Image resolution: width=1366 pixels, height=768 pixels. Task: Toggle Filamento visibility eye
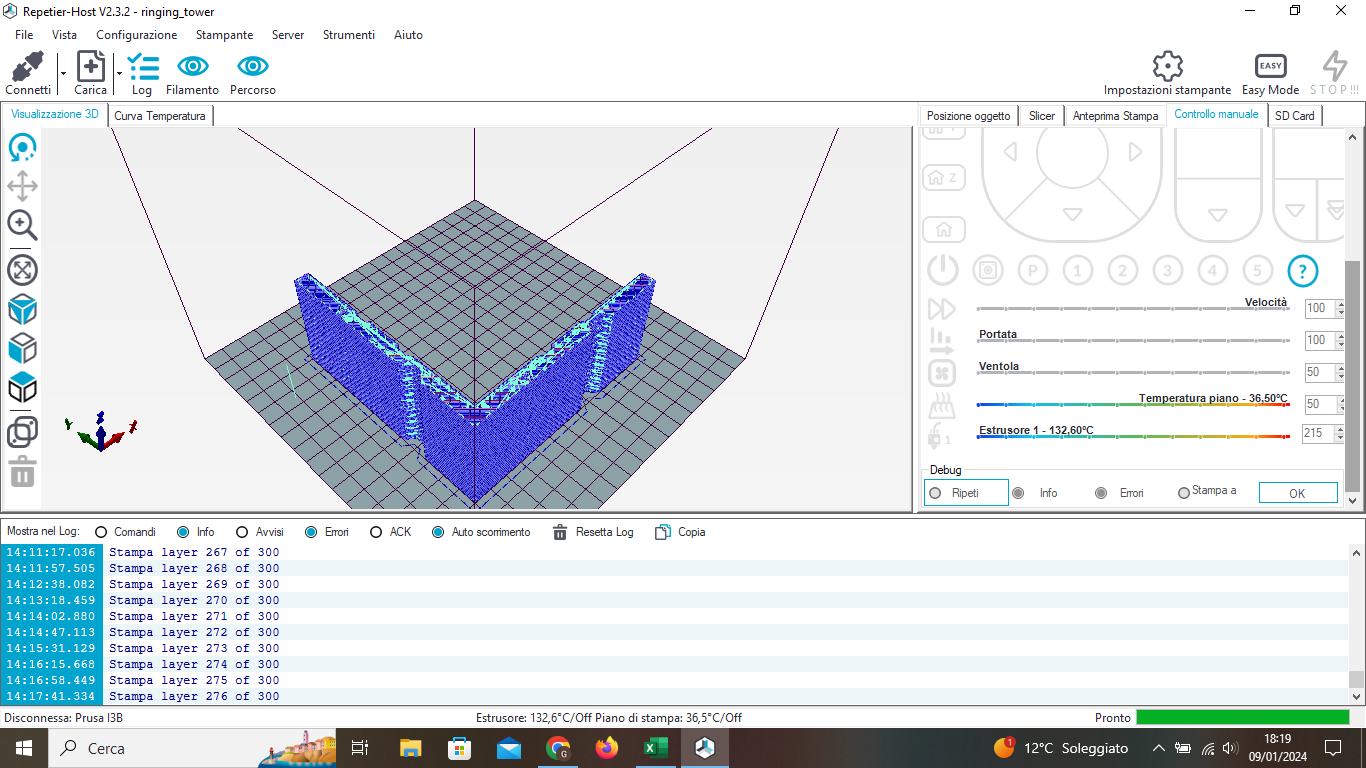(192, 67)
